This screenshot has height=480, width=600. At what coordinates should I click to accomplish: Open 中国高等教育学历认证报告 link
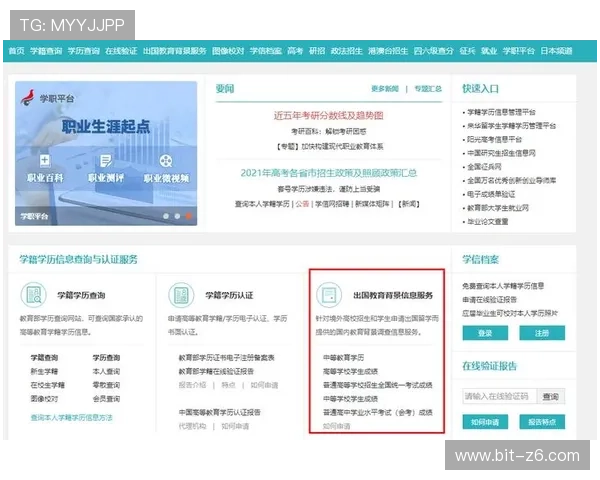click(x=220, y=412)
